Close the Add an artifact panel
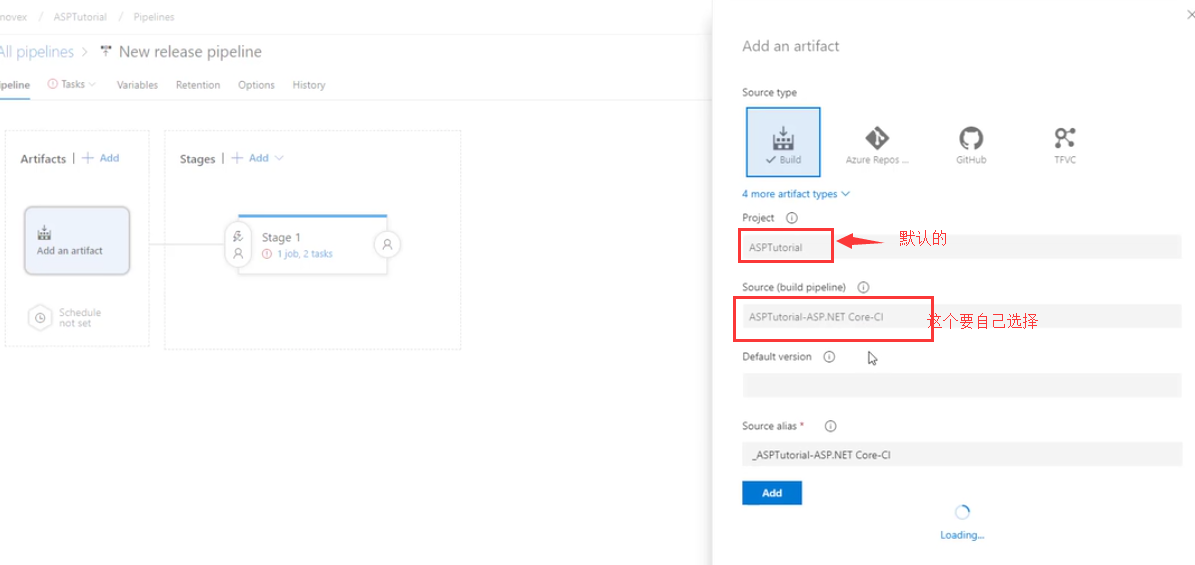This screenshot has height=565, width=1195. tap(1191, 14)
